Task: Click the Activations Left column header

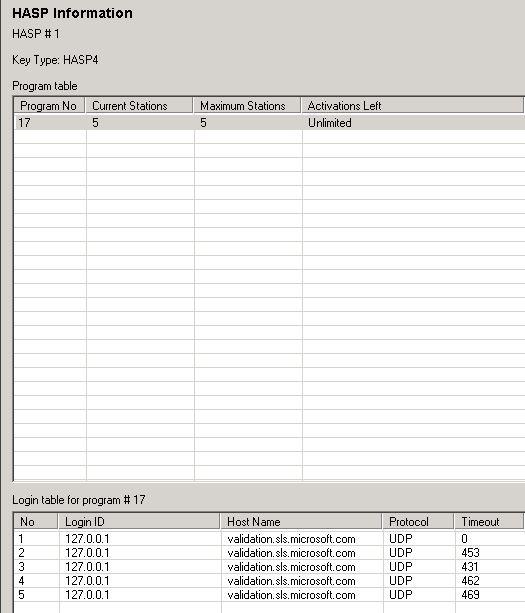Action: pyautogui.click(x=412, y=106)
